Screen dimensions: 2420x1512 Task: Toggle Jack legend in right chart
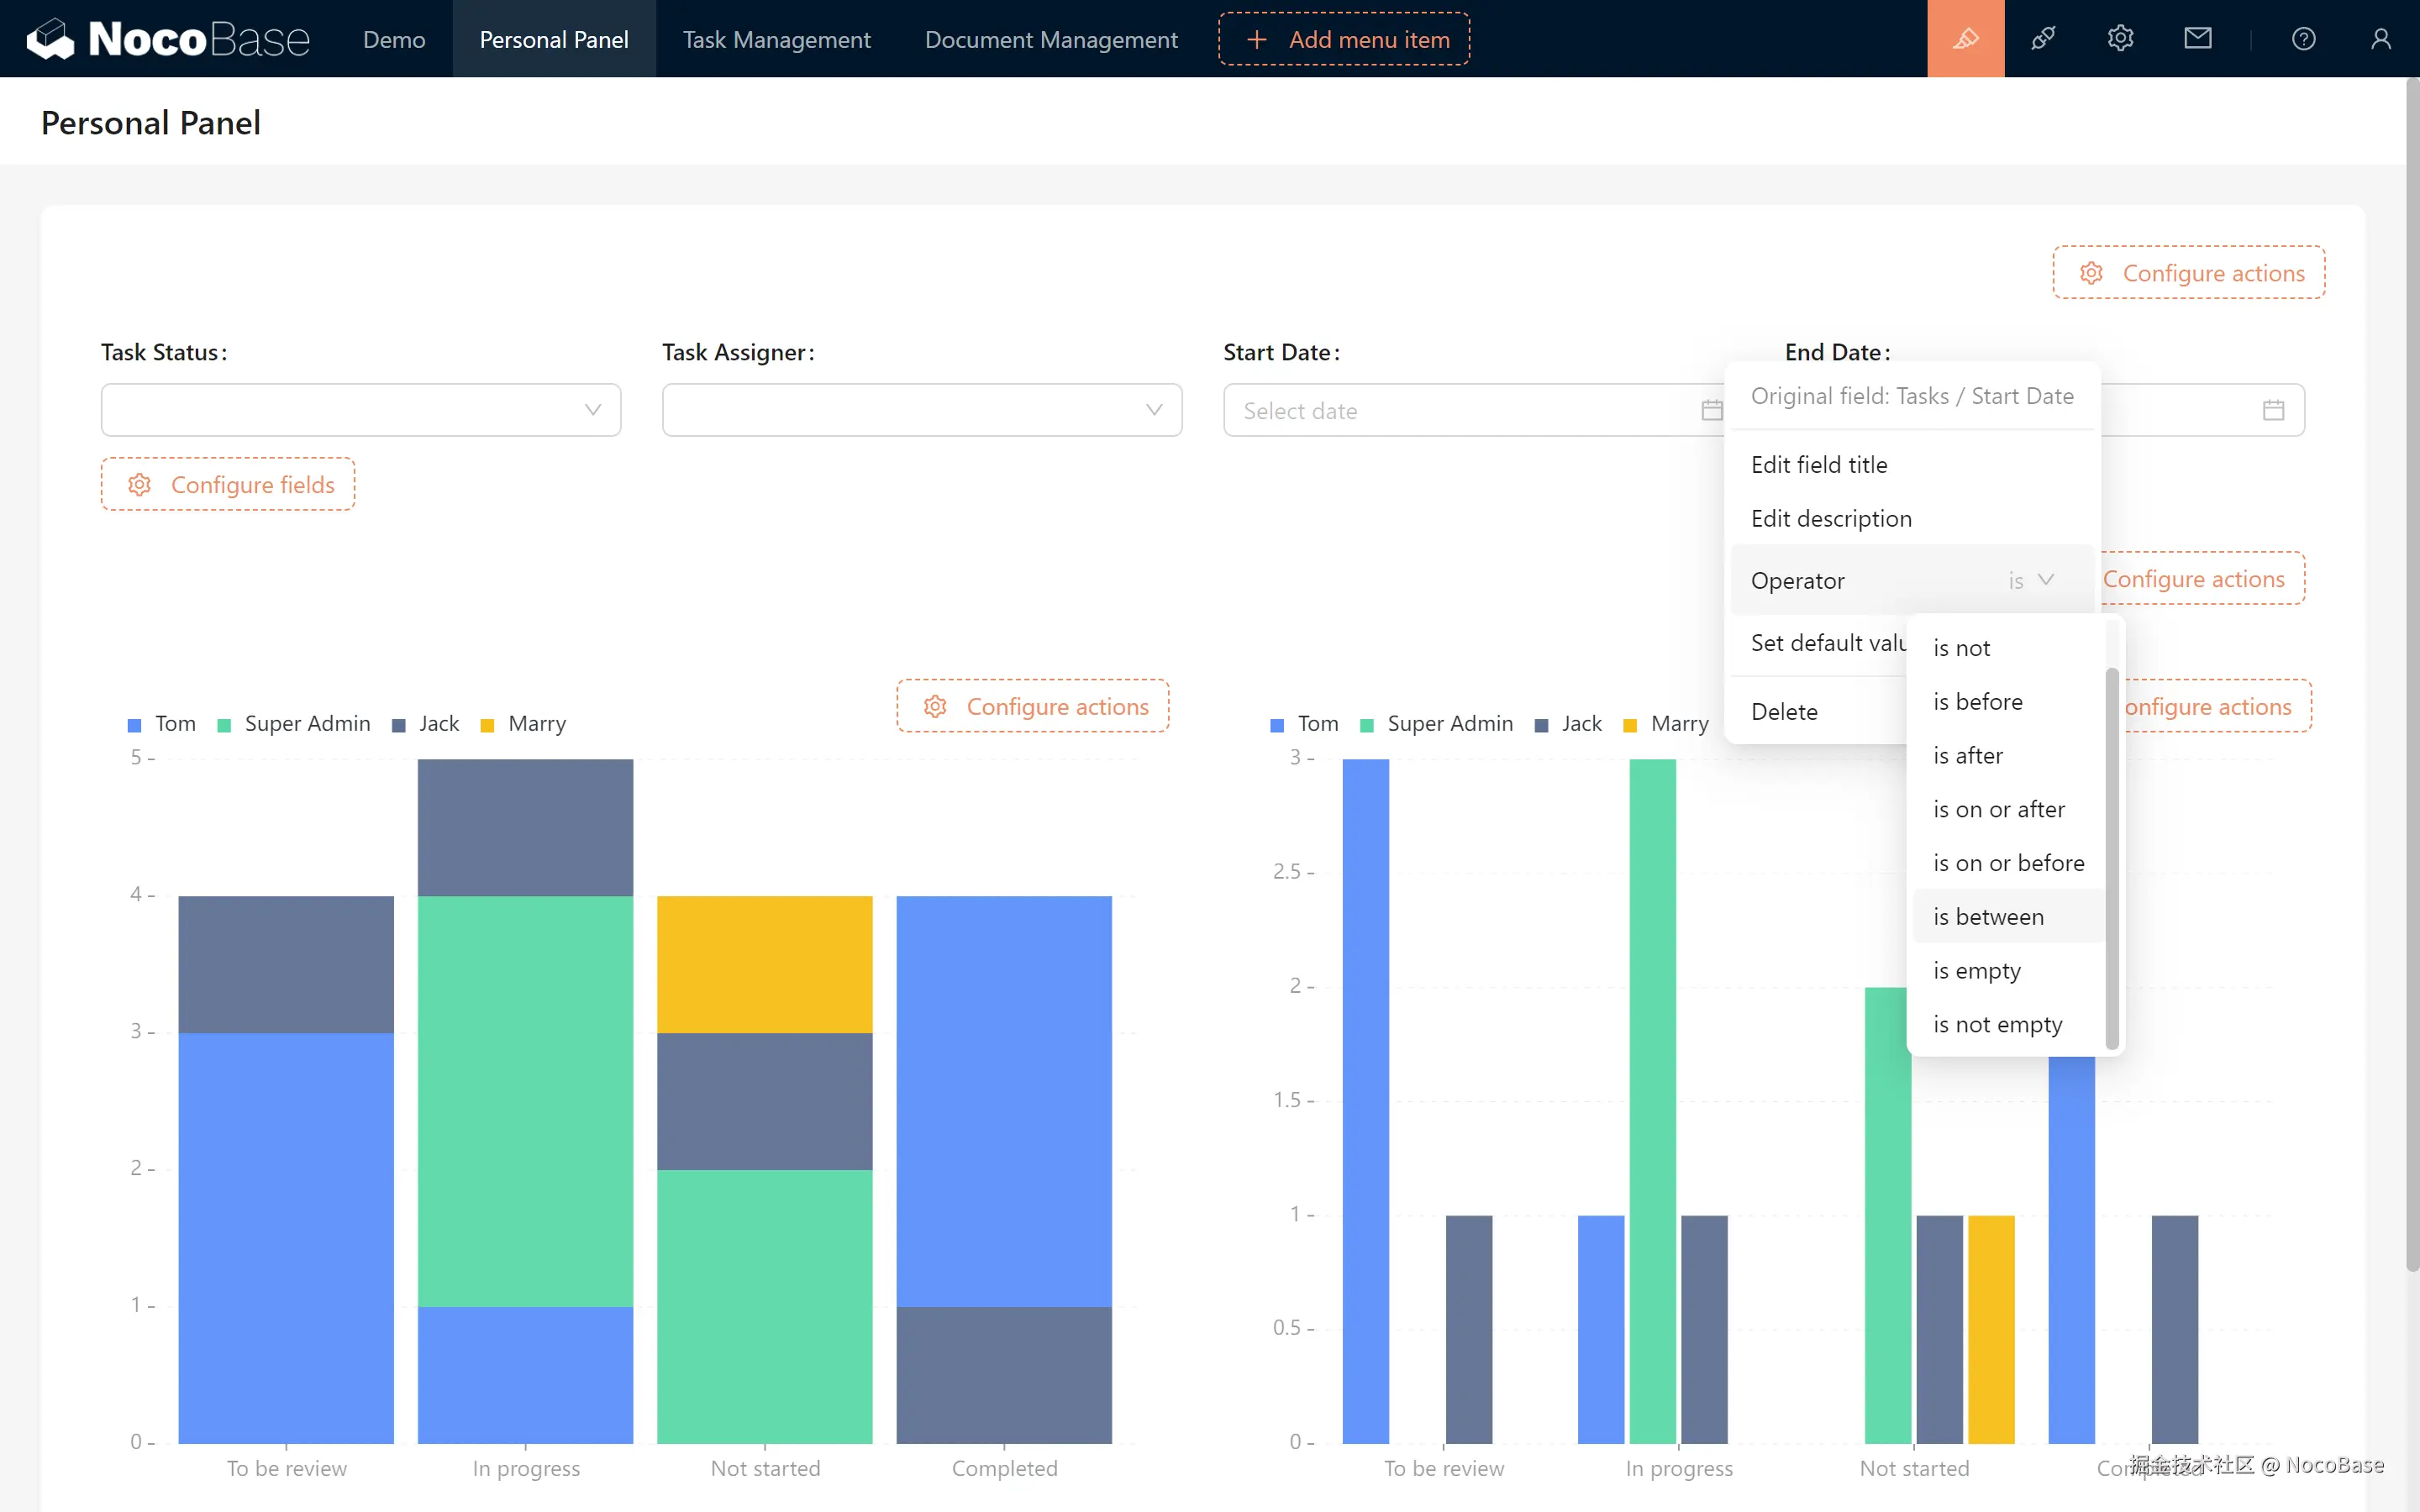click(1568, 724)
